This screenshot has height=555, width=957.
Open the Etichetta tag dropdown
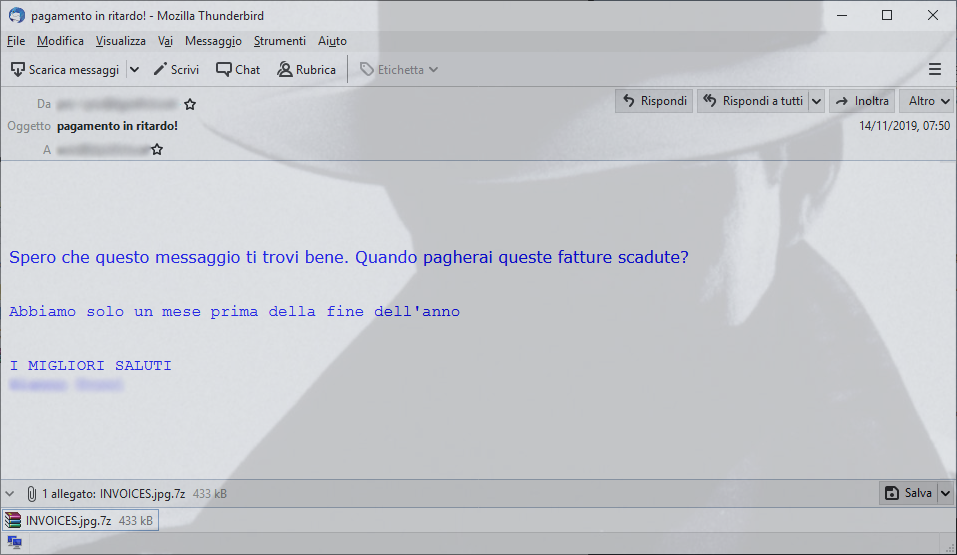click(x=399, y=70)
